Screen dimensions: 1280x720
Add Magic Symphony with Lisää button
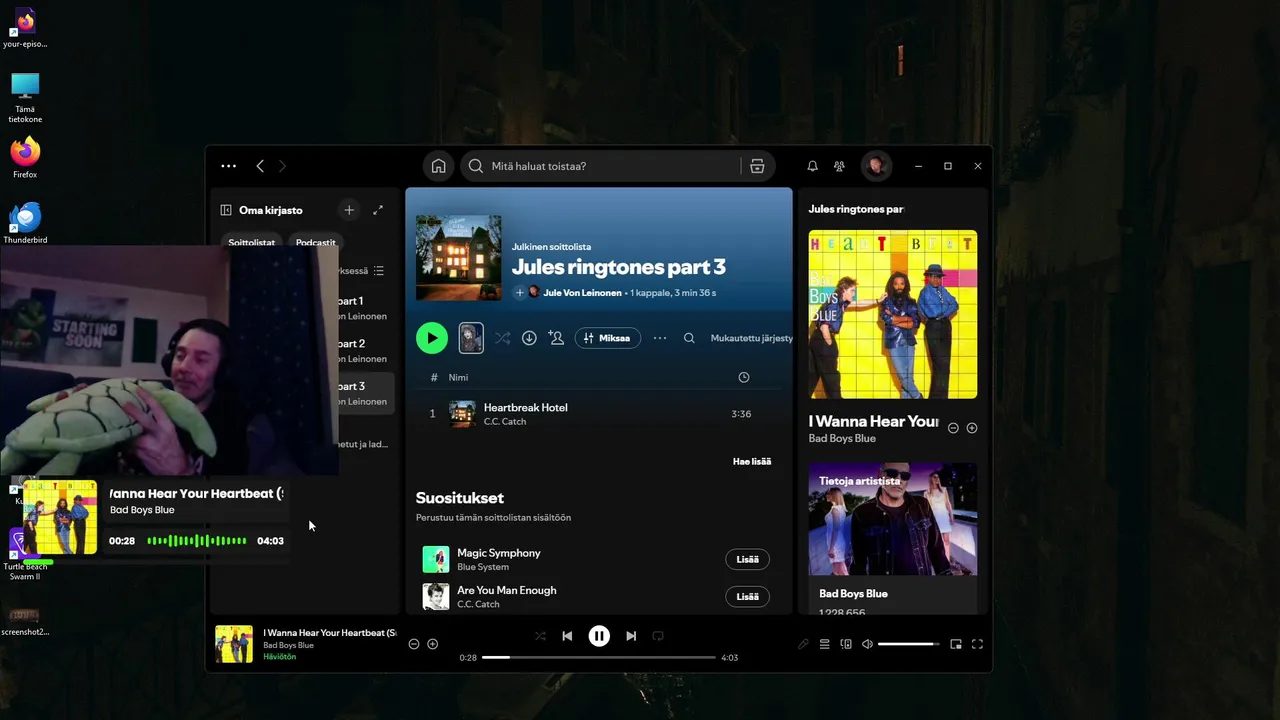(747, 559)
